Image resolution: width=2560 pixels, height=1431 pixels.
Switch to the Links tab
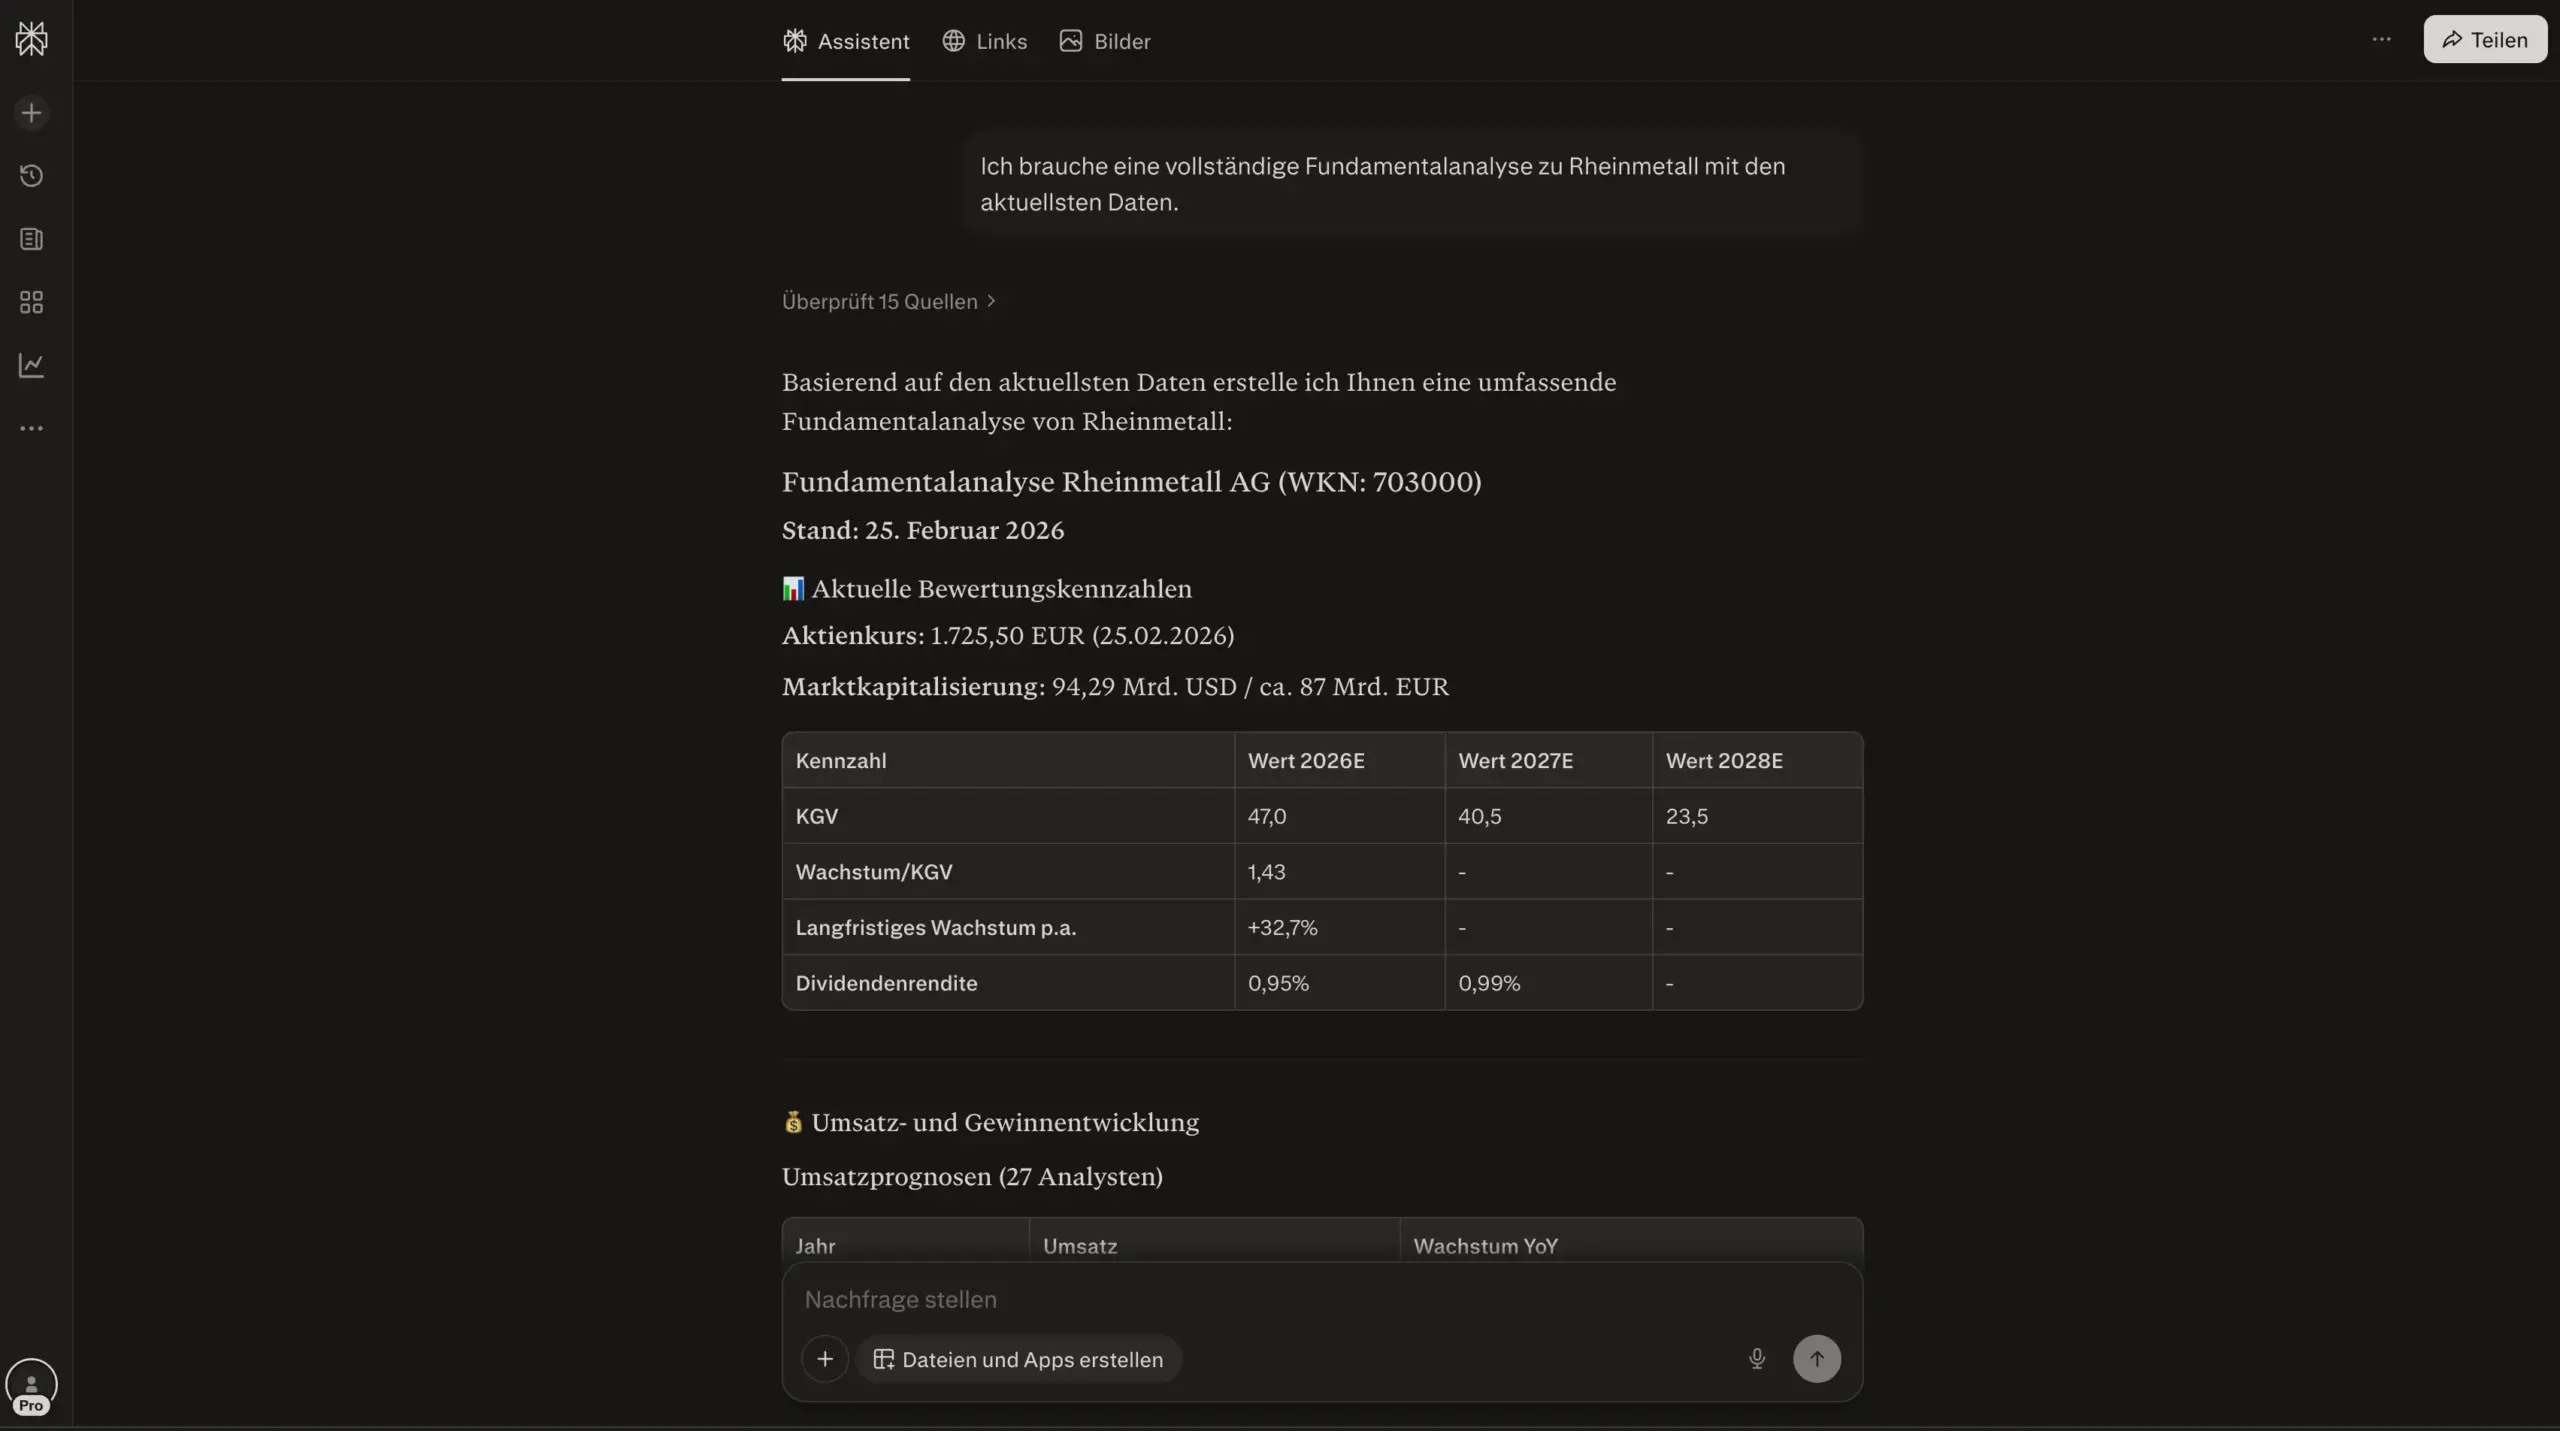(985, 41)
